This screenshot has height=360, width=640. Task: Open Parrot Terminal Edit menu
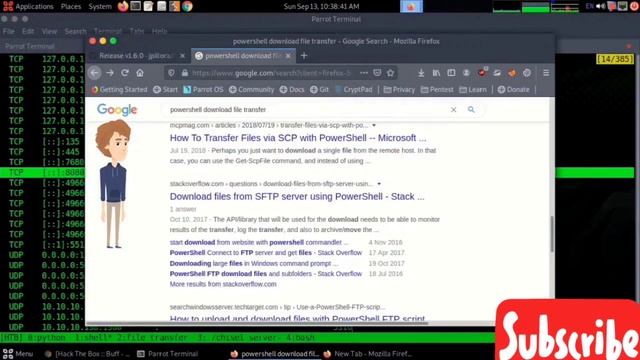tap(28, 31)
